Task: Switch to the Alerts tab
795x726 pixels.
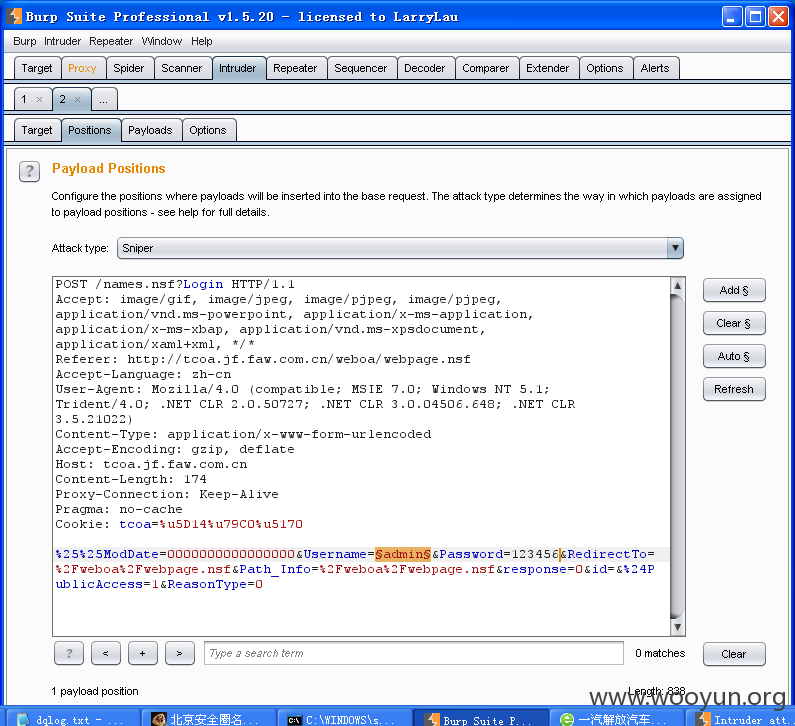Action: [x=655, y=68]
